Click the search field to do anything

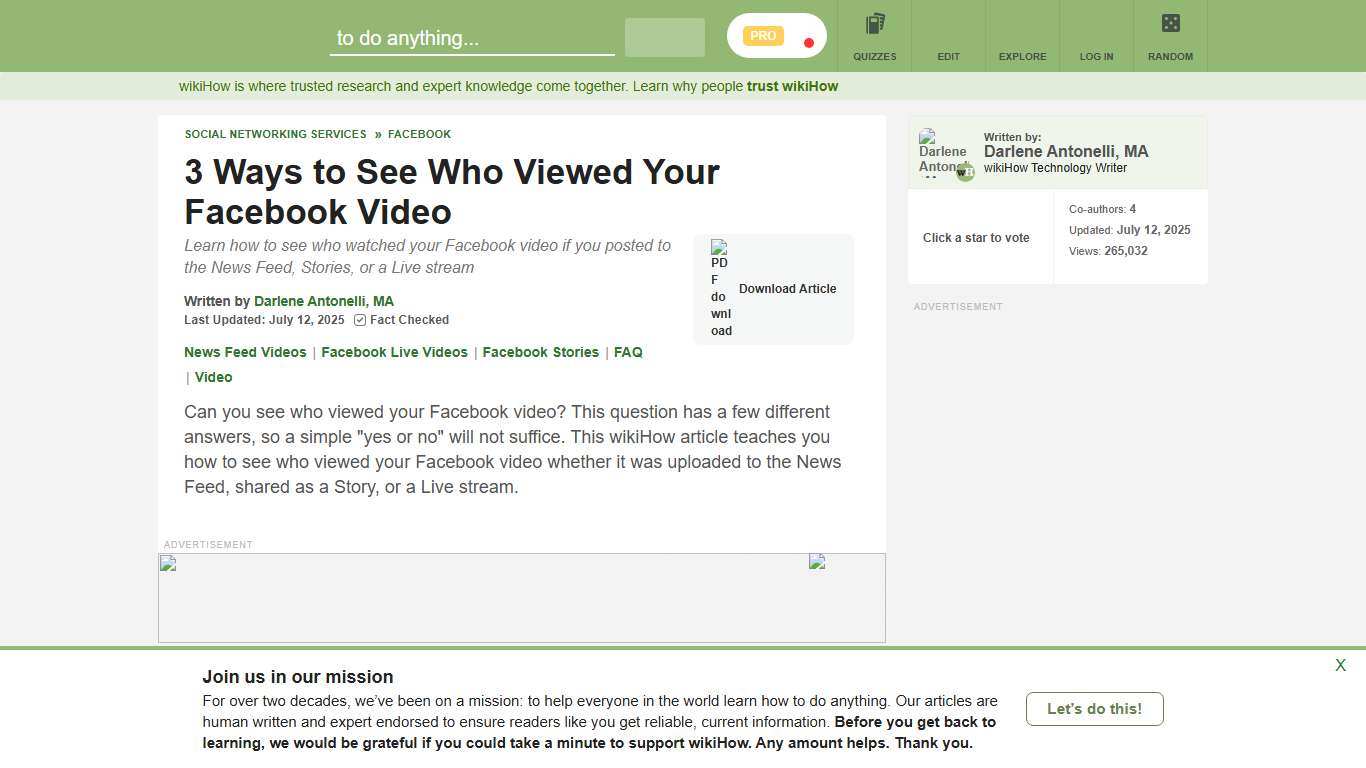pyautogui.click(x=472, y=38)
